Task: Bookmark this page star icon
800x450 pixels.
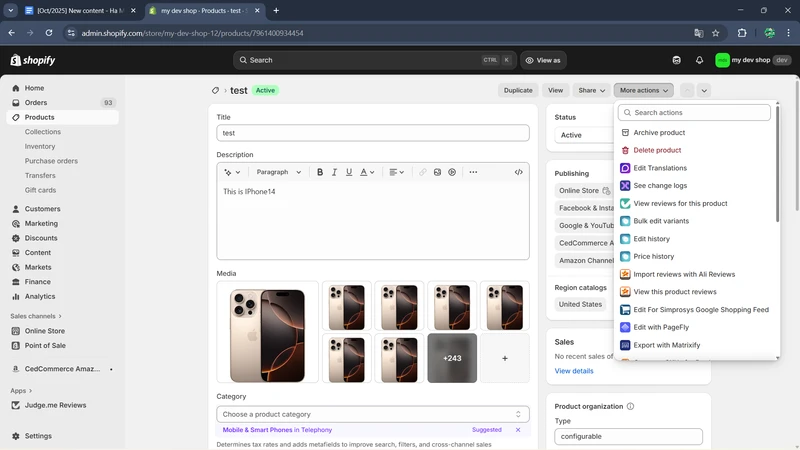Action: tap(715, 33)
